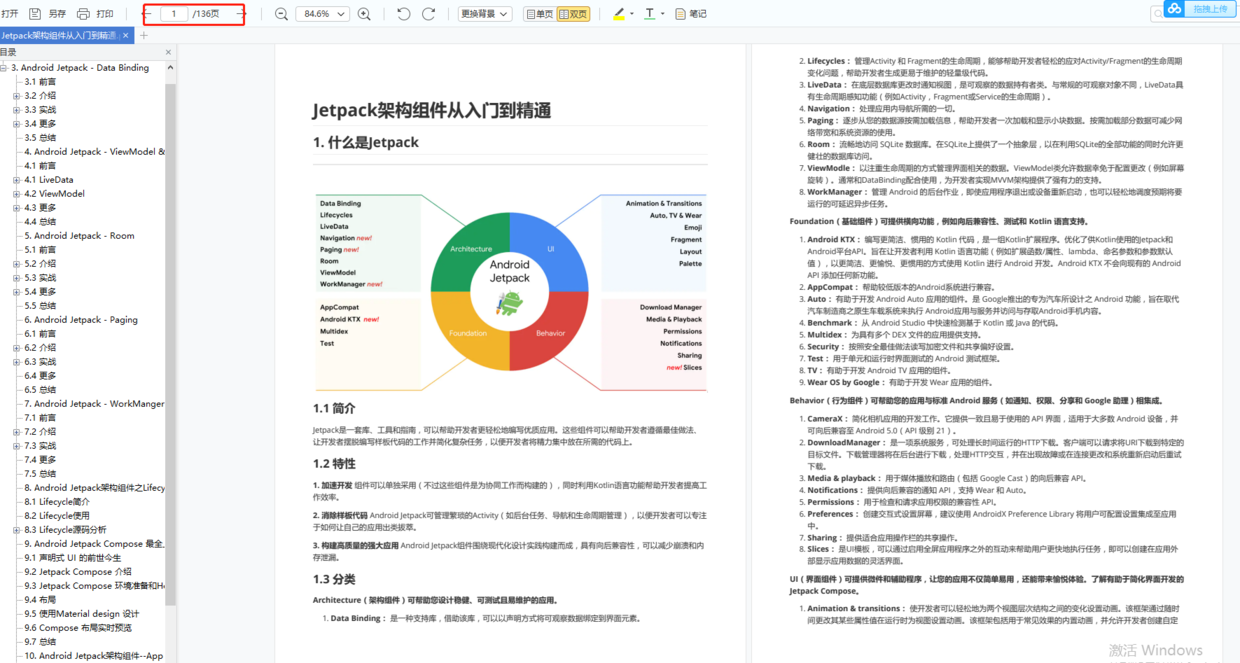Go to next page with right arrow
Screen dimensions: 1240x663
(x=239, y=14)
